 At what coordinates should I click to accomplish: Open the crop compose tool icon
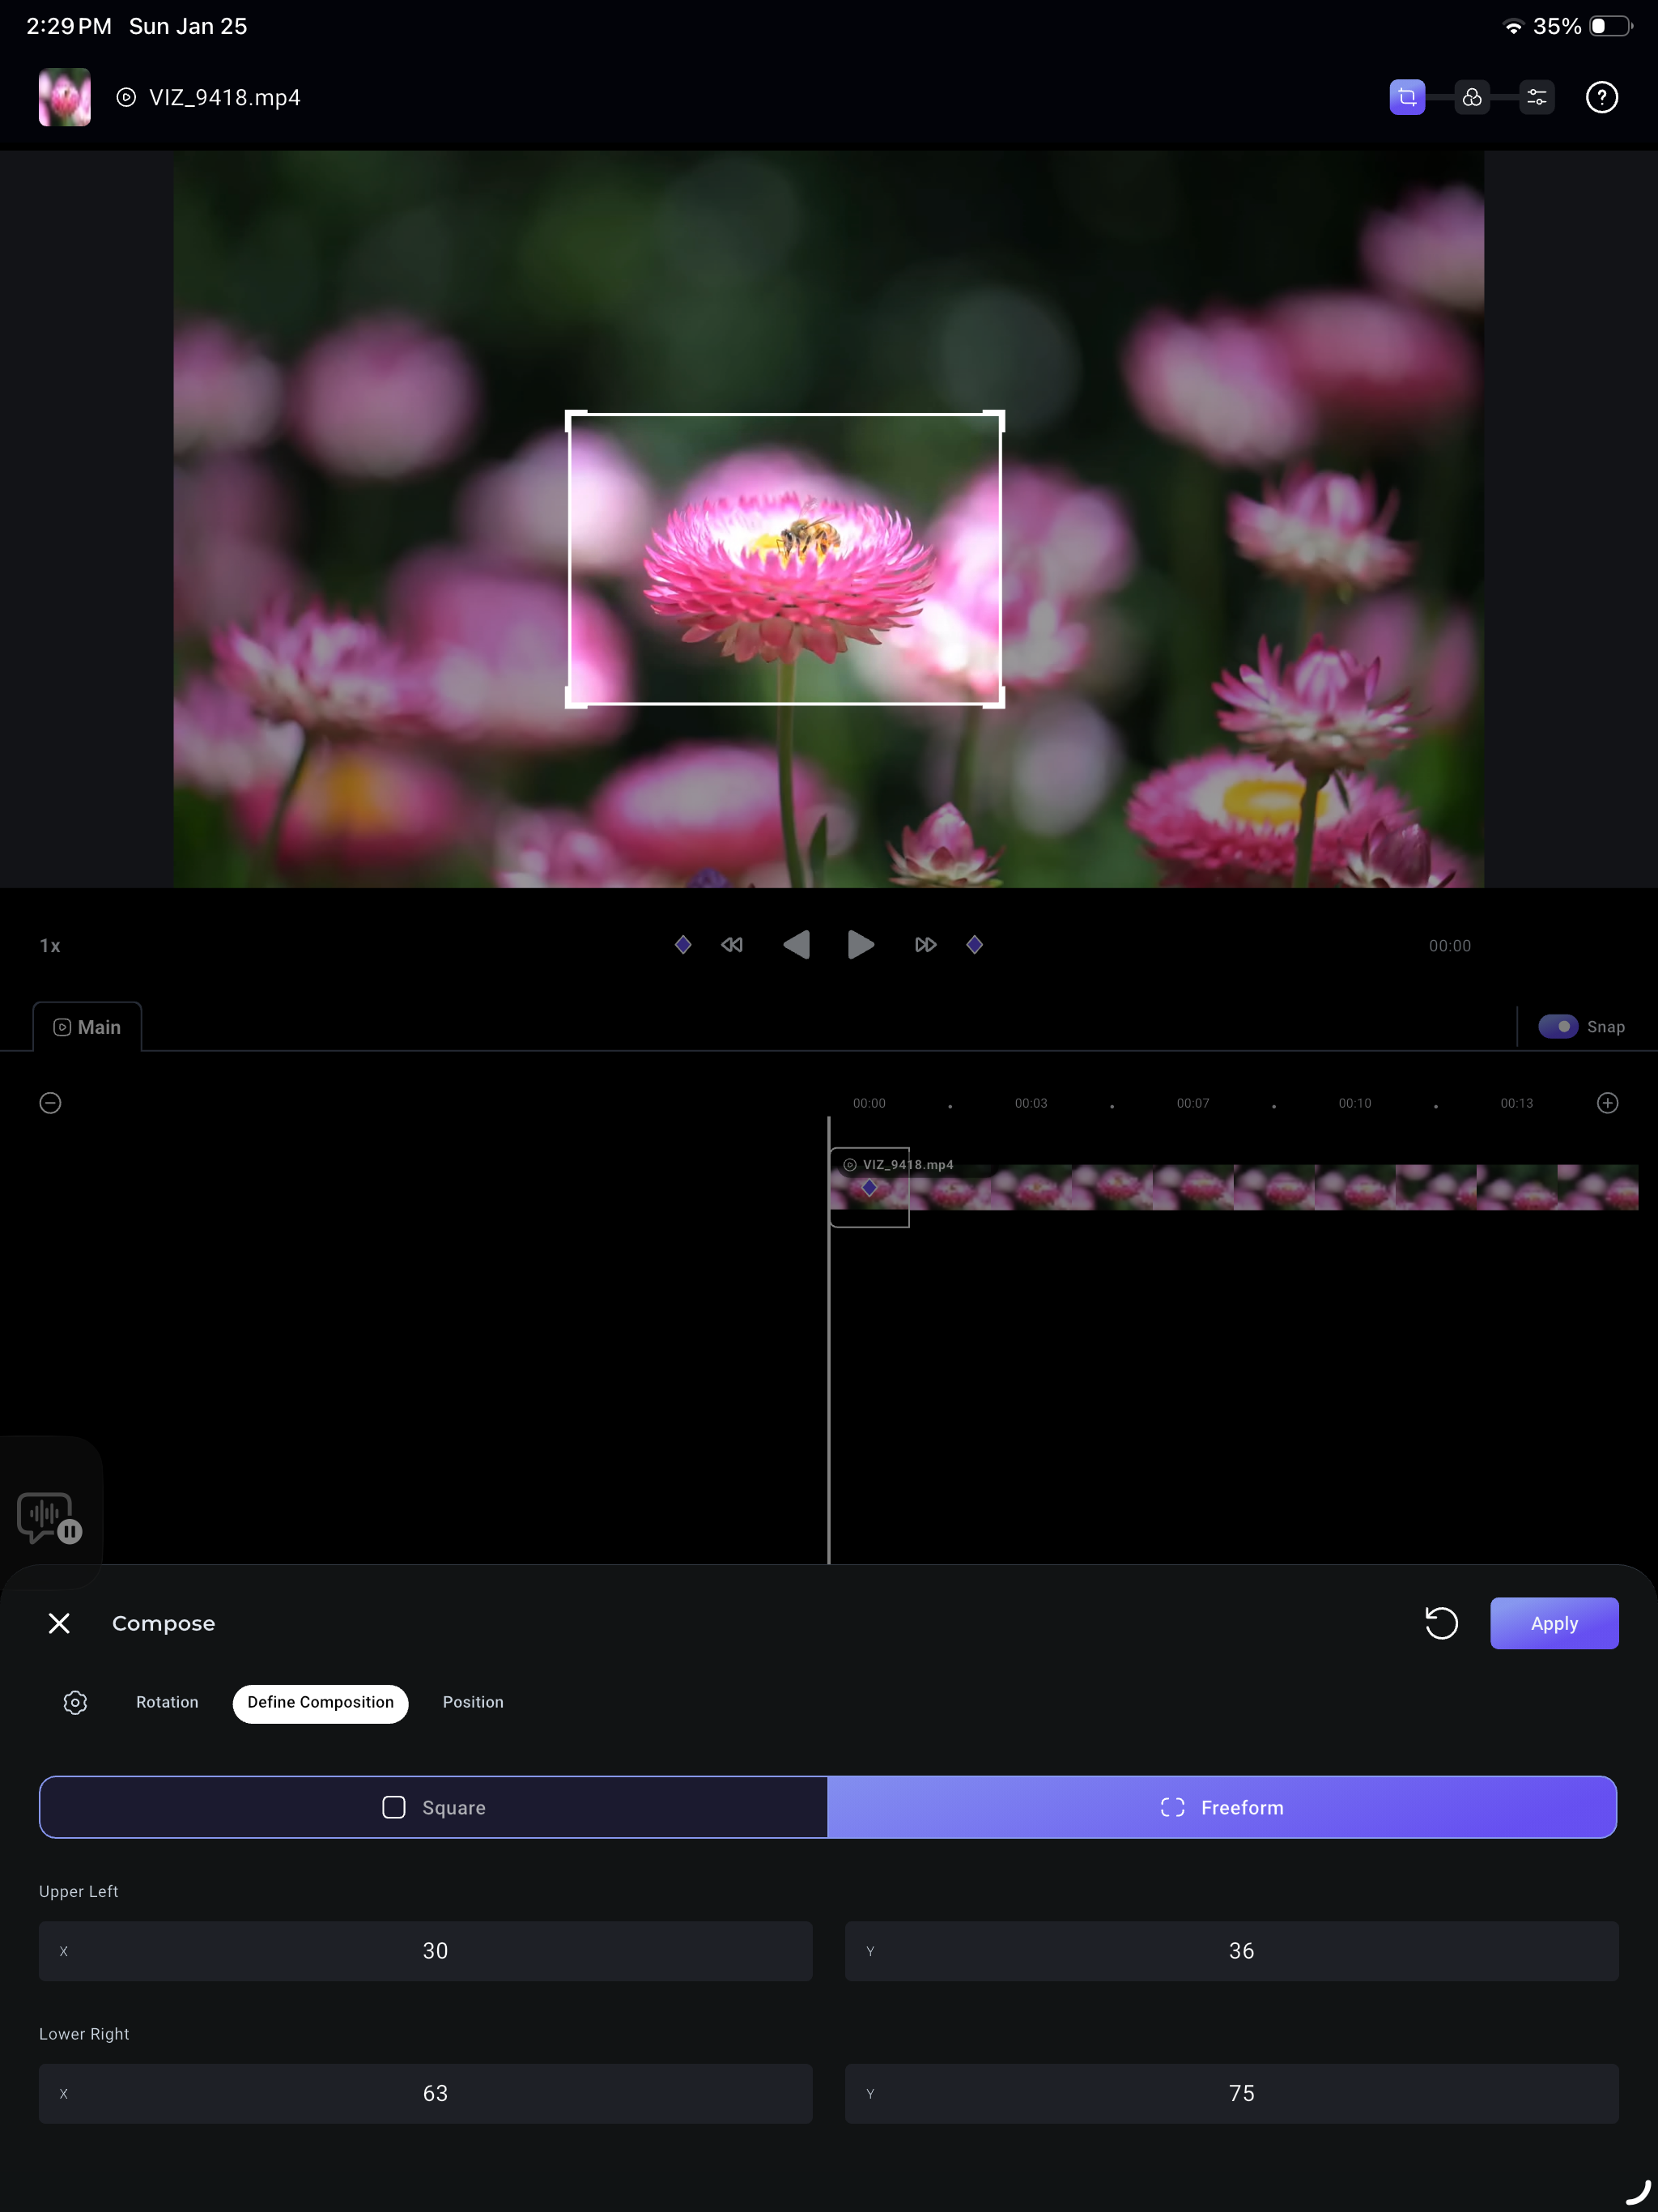(x=1406, y=97)
